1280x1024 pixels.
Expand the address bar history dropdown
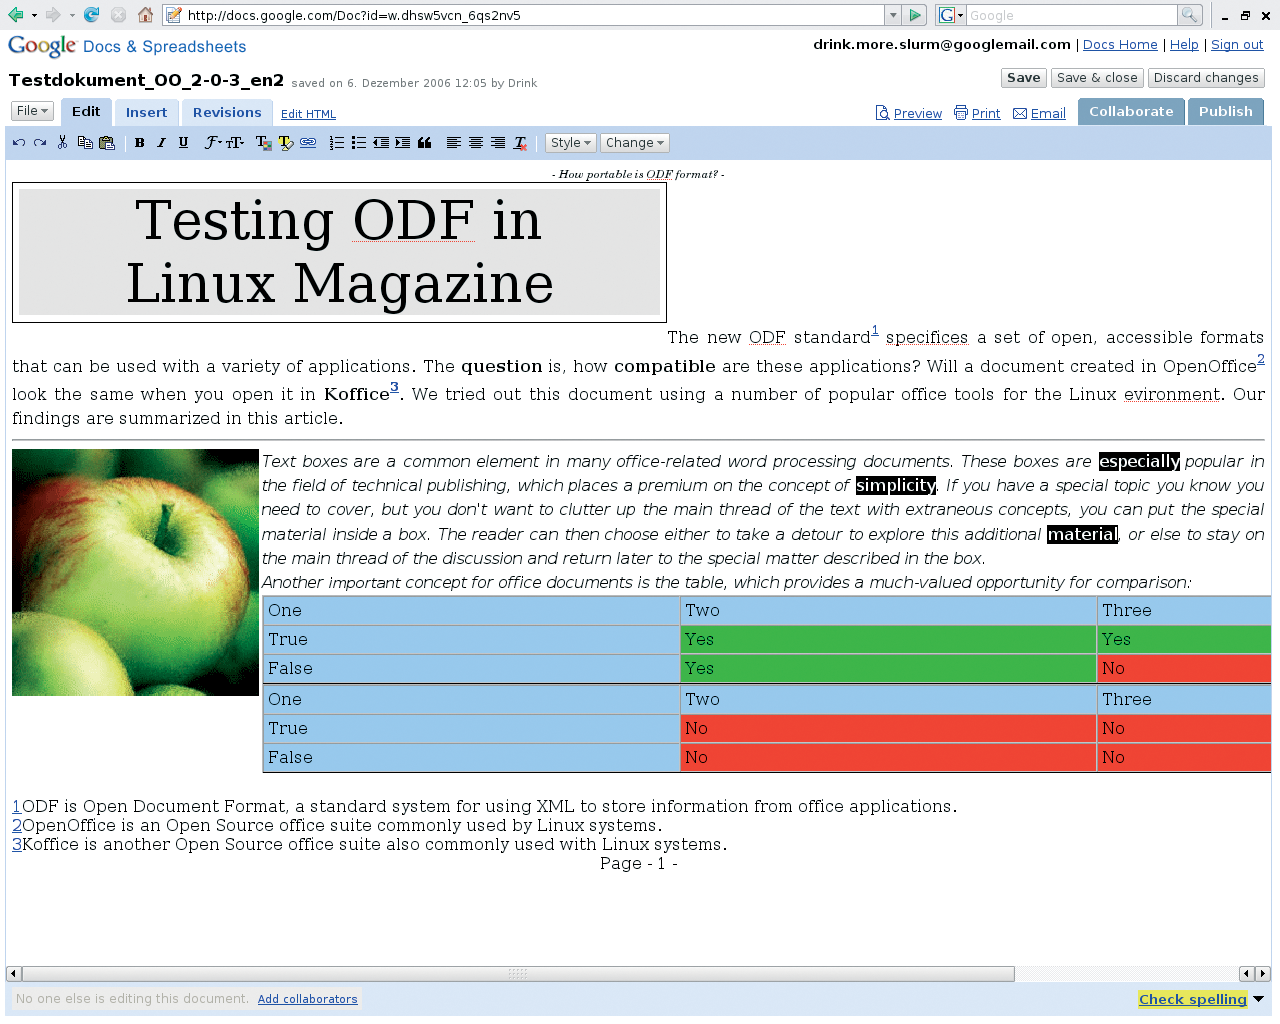click(x=893, y=15)
